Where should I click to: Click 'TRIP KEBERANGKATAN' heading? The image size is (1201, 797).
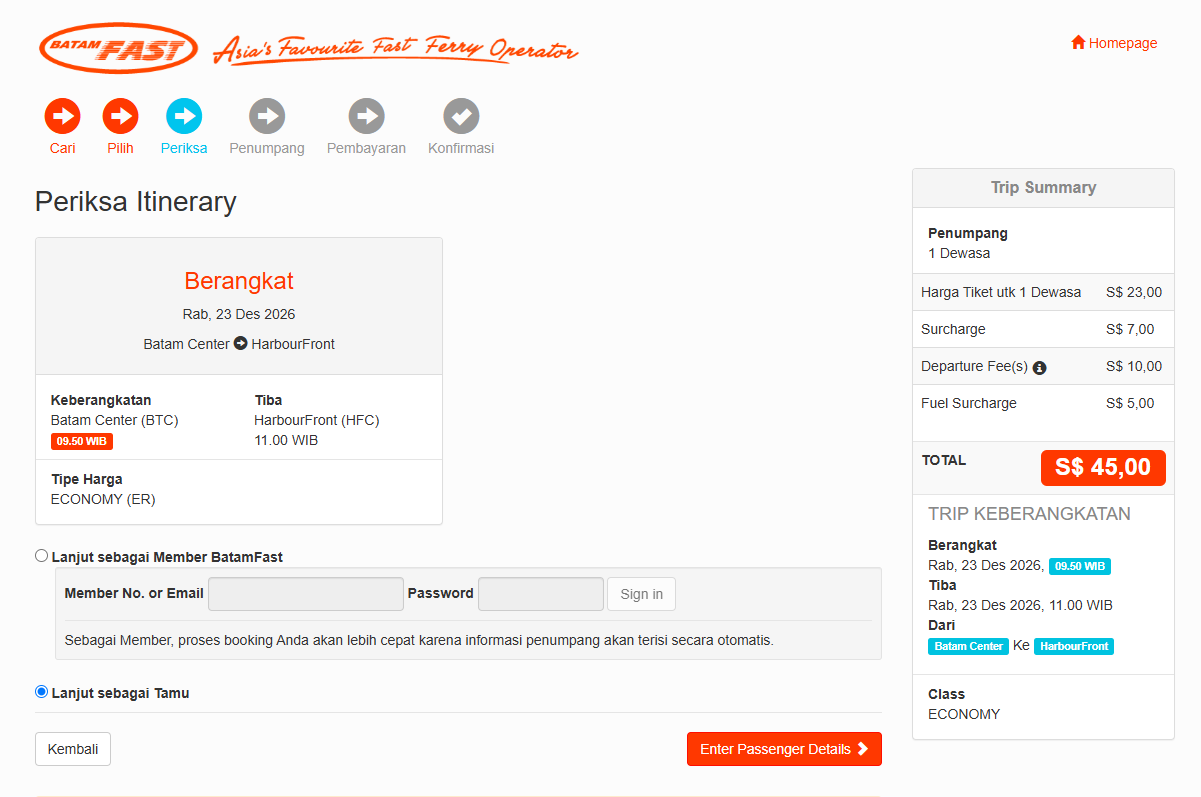(x=1029, y=514)
